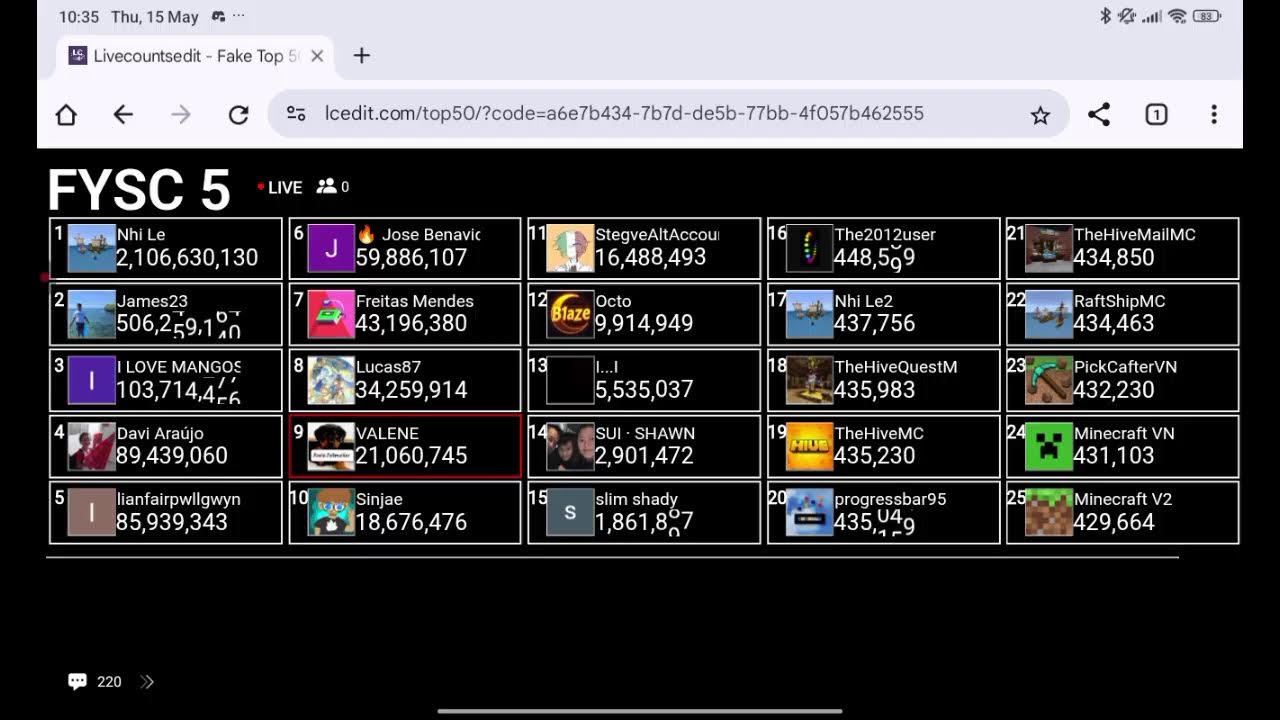Click the black avatar at rank 13
Image resolution: width=1280 pixels, height=720 pixels.
[x=570, y=381]
